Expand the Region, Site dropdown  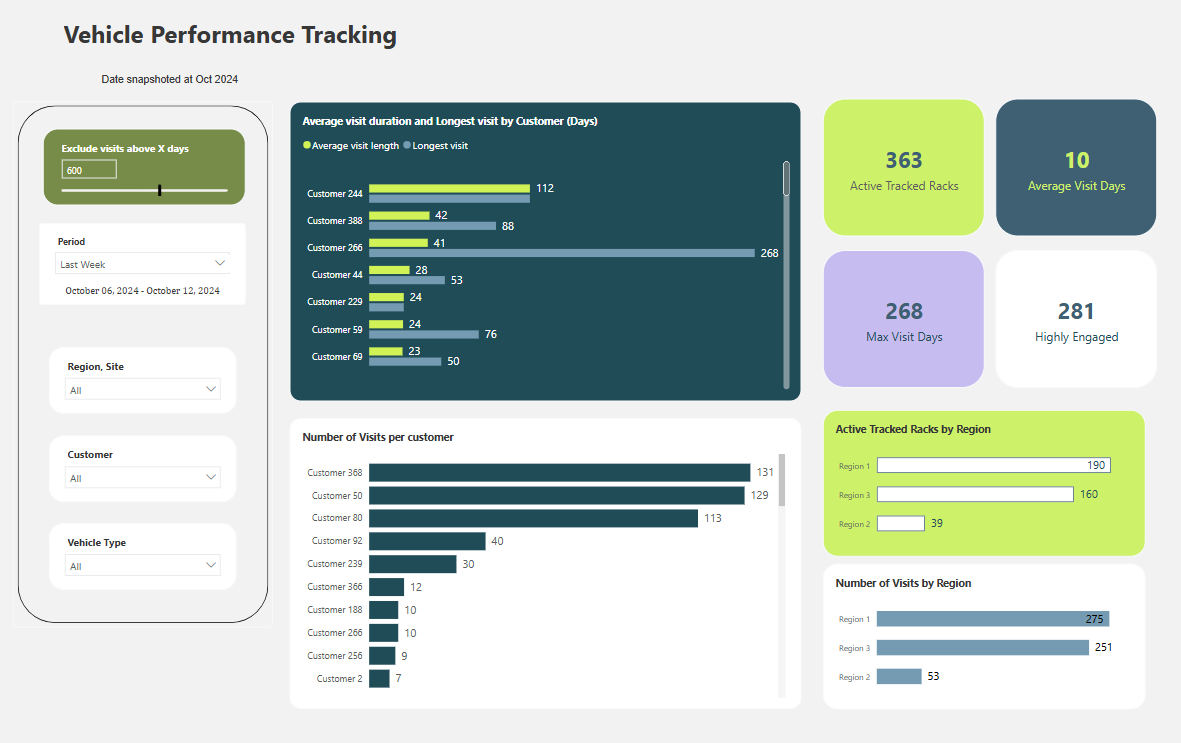coord(143,390)
